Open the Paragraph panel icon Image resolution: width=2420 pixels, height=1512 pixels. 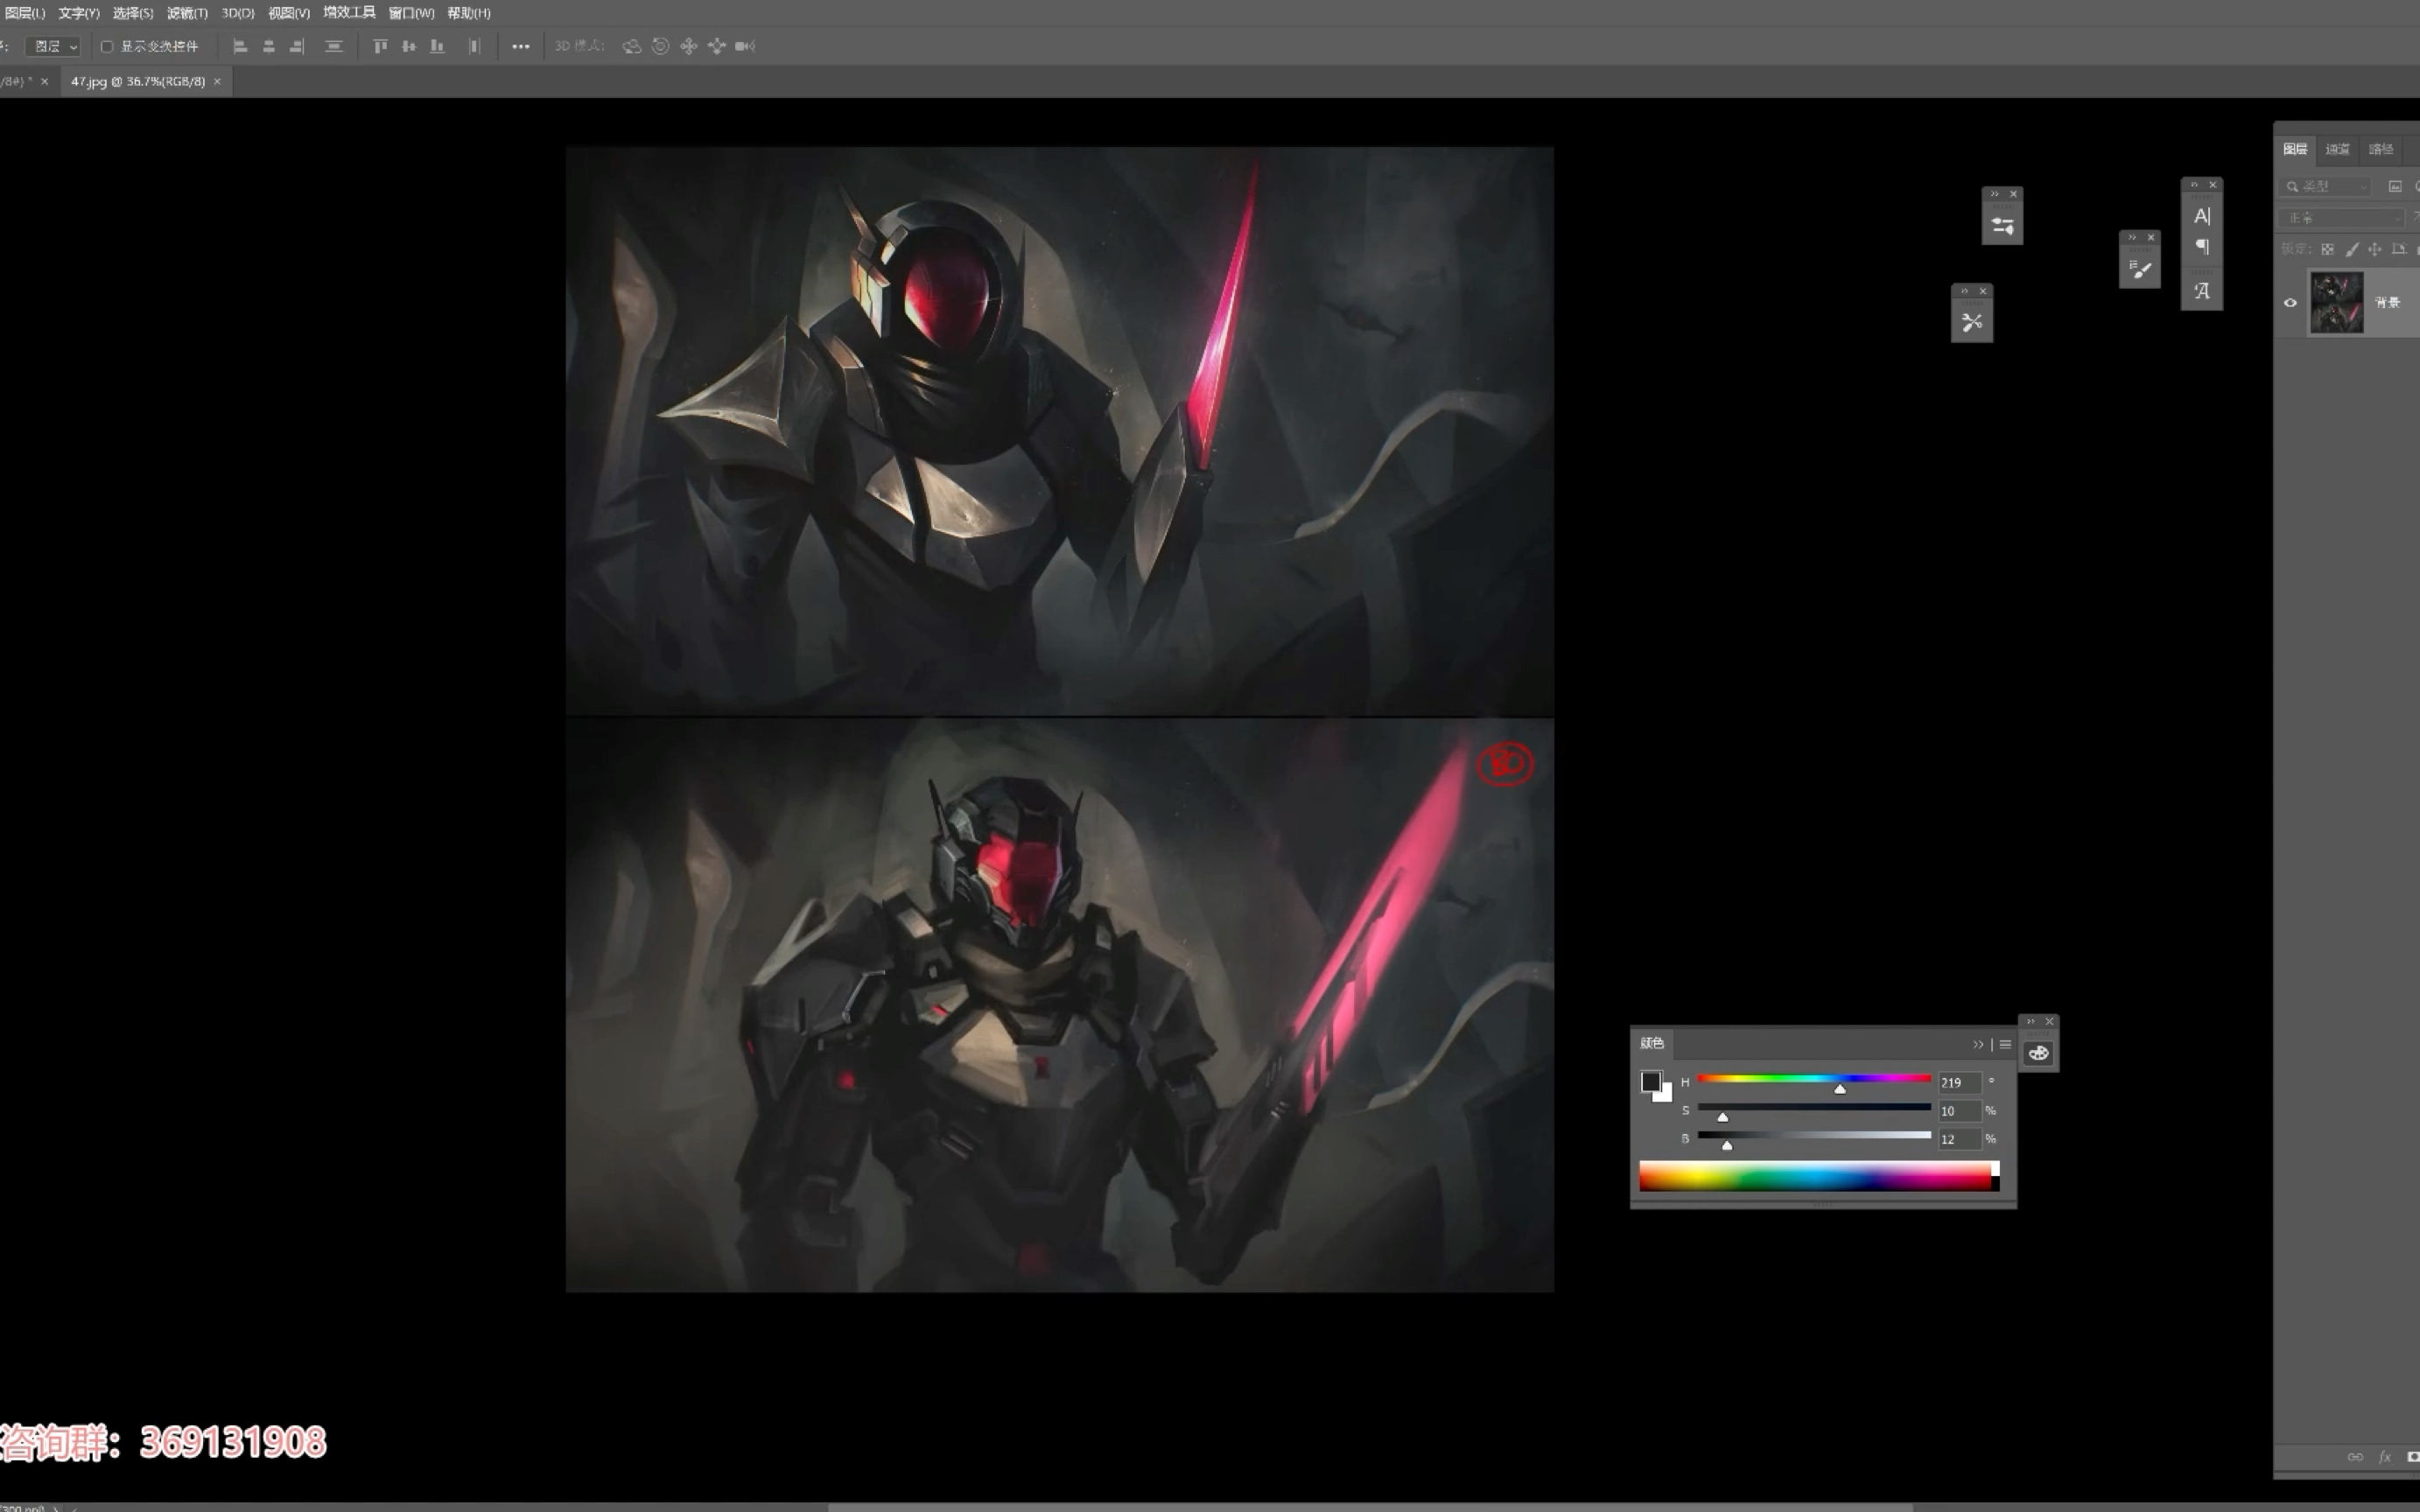(x=2201, y=247)
